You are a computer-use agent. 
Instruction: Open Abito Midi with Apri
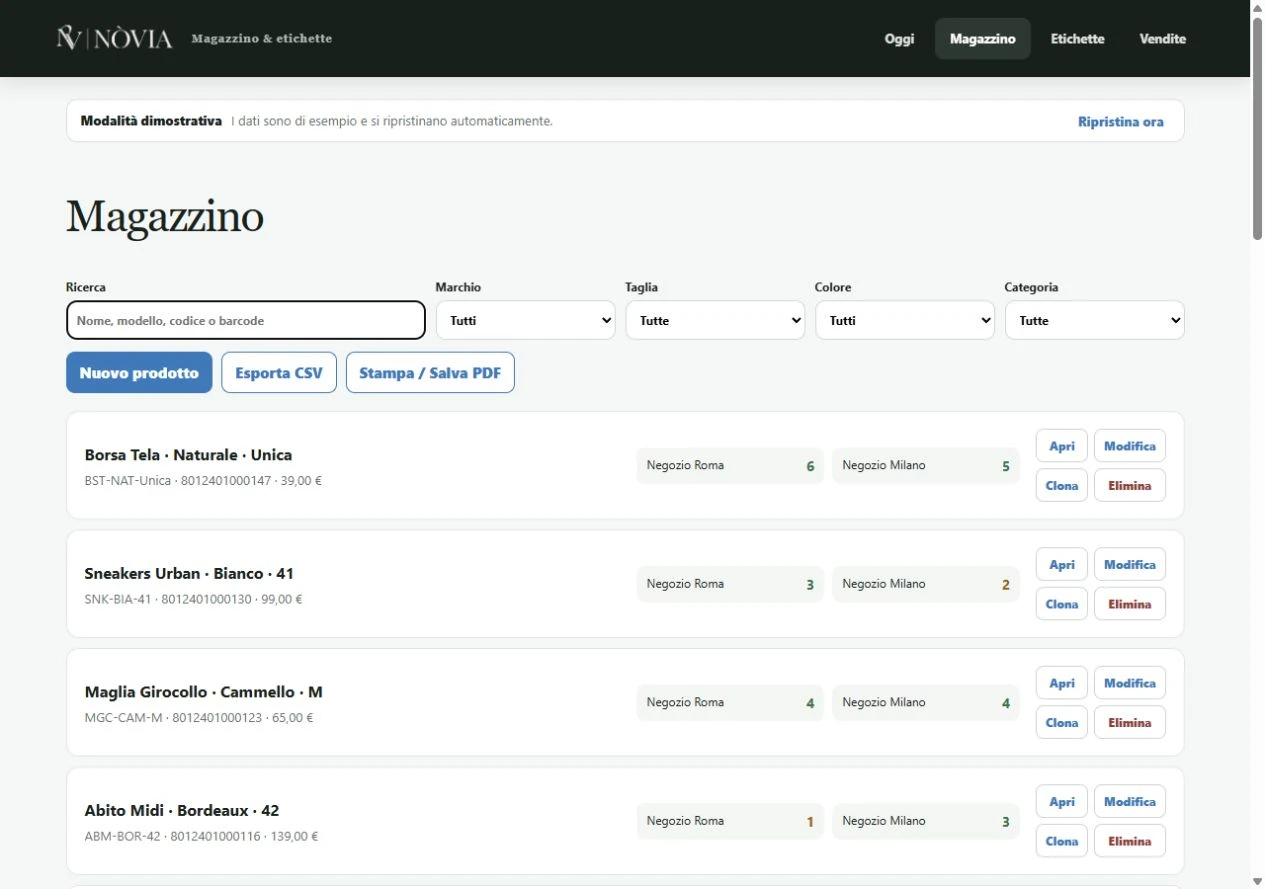(1061, 802)
